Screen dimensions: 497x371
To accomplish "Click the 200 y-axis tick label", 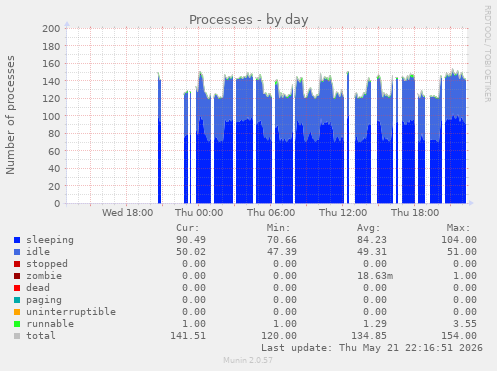I will pos(51,29).
